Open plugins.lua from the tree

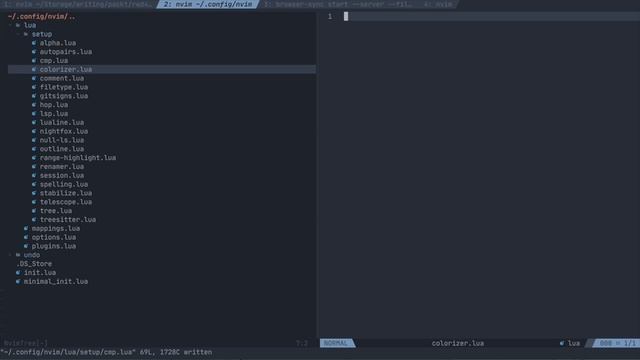(x=54, y=247)
